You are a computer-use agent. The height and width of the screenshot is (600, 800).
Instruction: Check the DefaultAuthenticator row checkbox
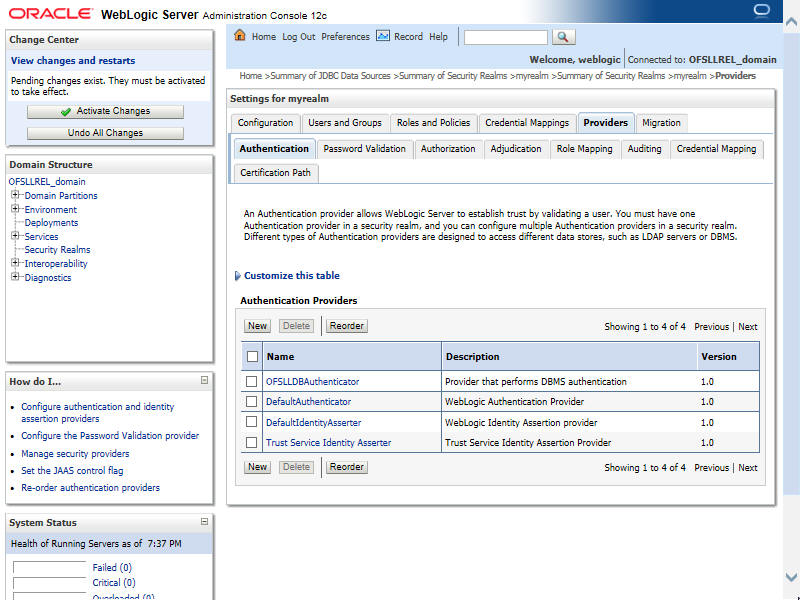pos(251,402)
